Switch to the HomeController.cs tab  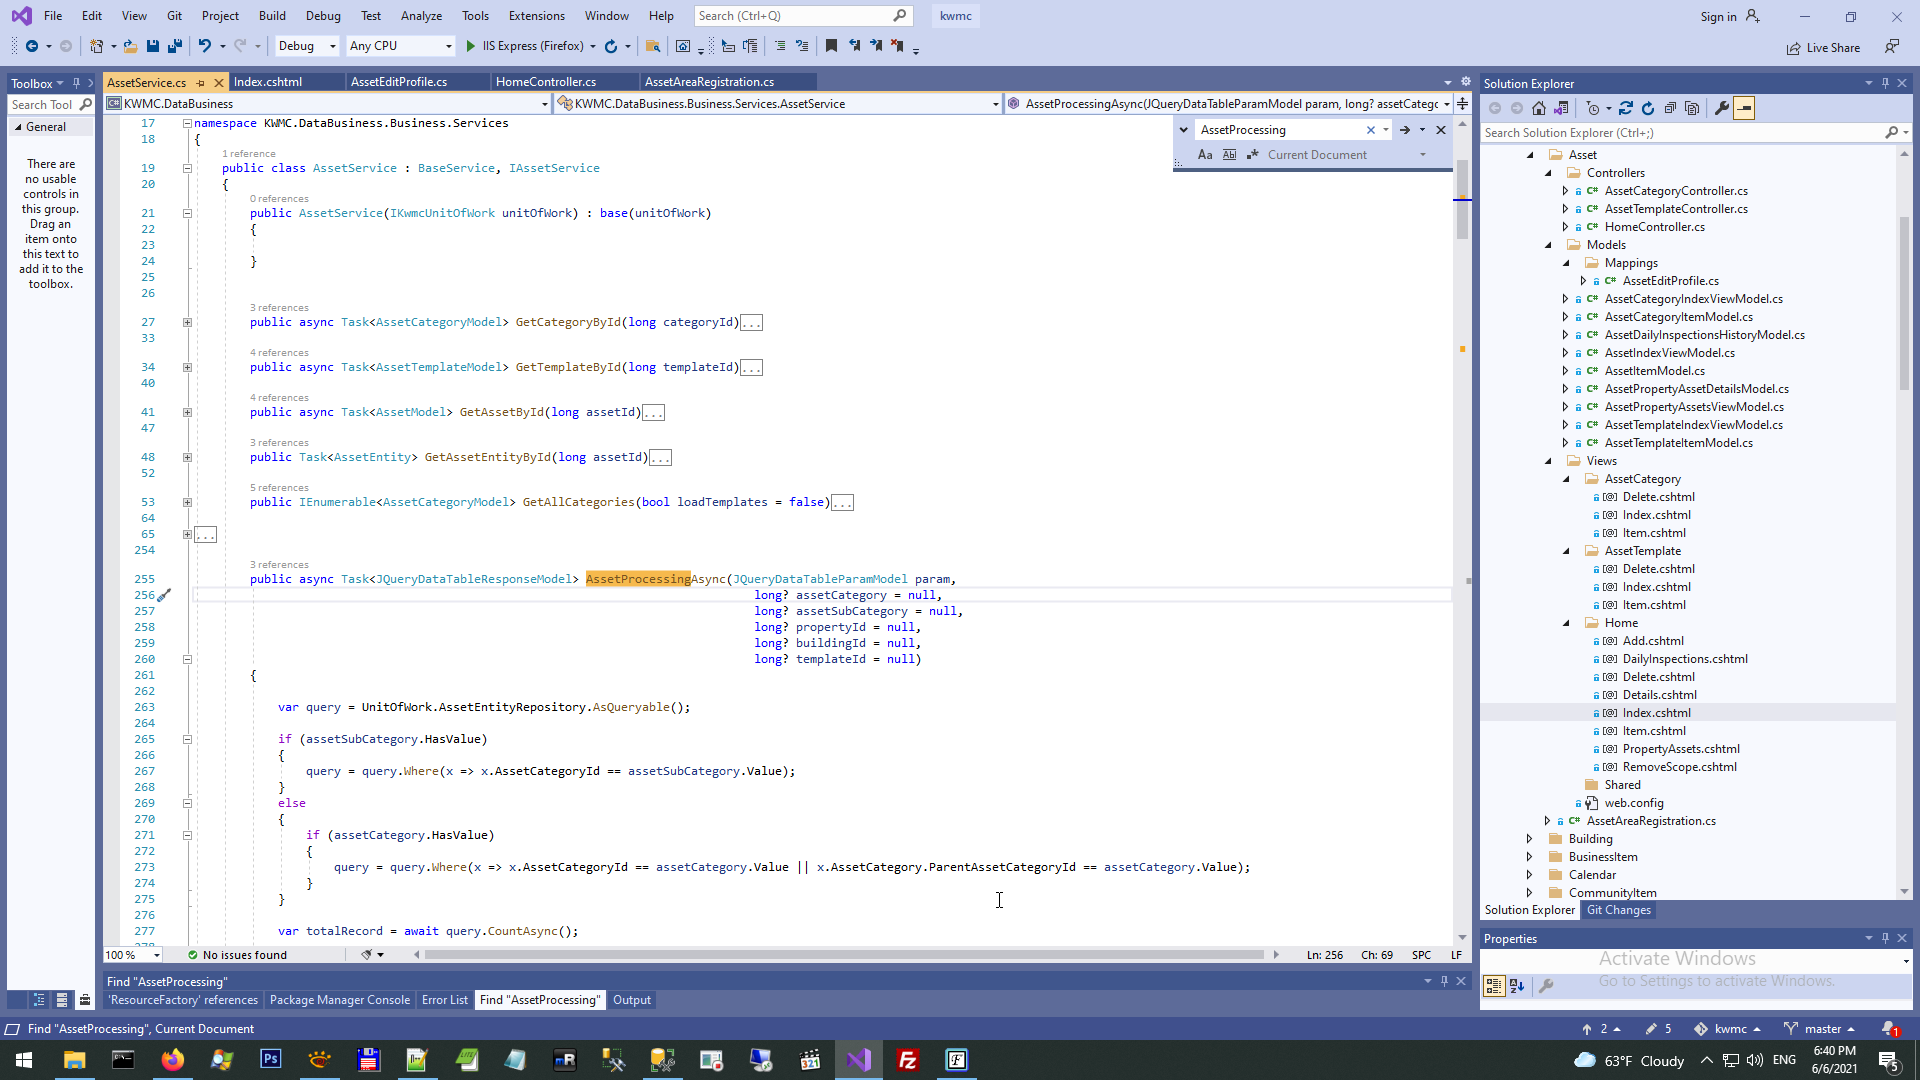click(x=546, y=82)
